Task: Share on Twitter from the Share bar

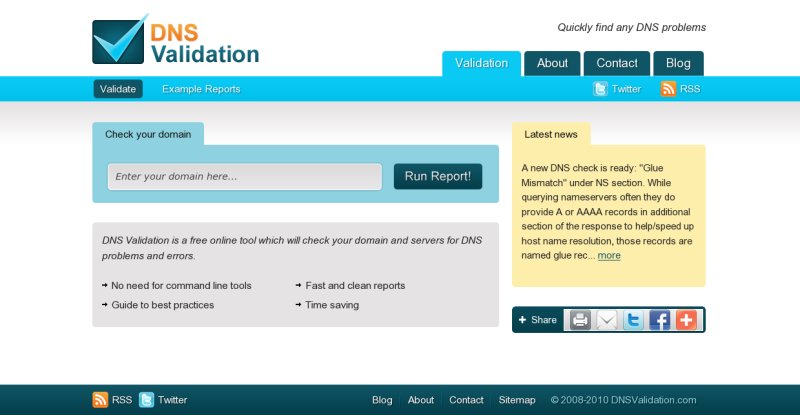Action: 633,320
